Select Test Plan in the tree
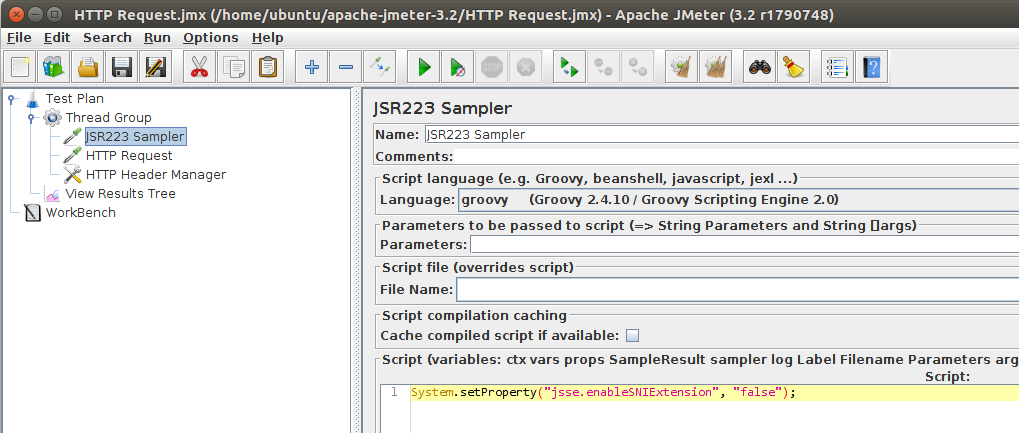1019x433 pixels. [74, 99]
